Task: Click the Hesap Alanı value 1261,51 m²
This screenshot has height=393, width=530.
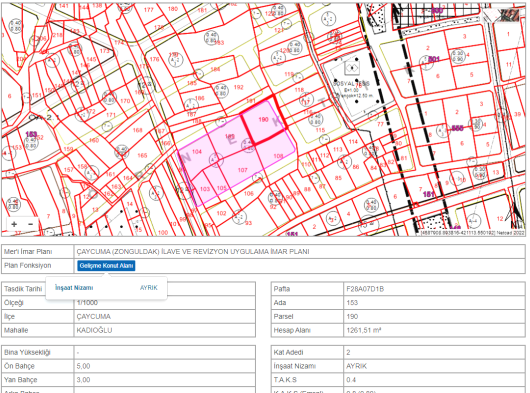Action: point(364,330)
